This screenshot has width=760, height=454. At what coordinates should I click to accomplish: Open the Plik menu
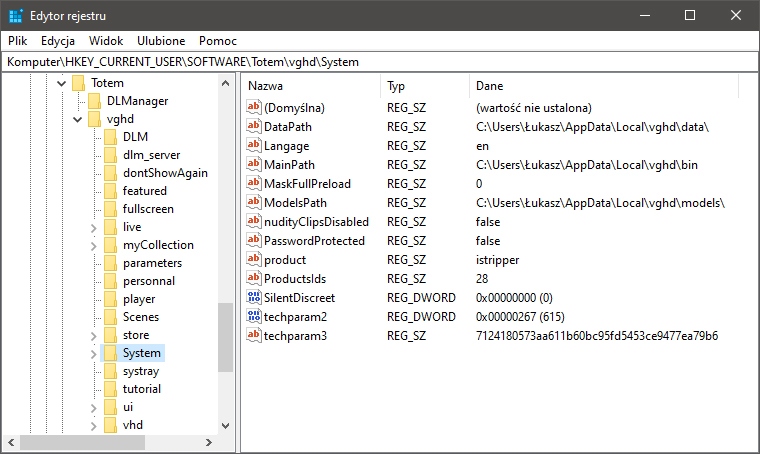(x=18, y=41)
